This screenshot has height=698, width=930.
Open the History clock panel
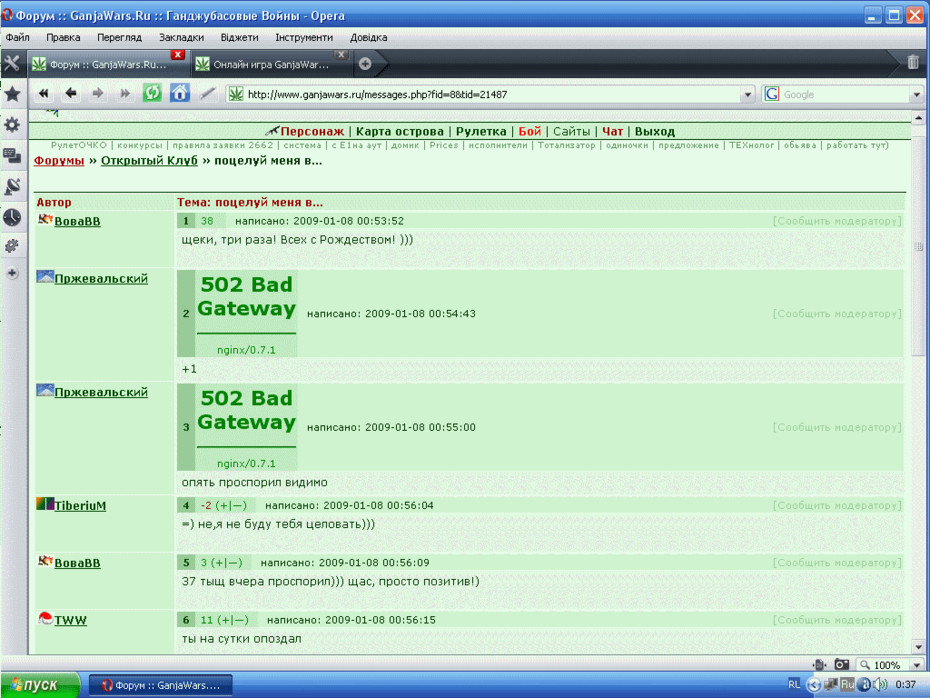(12, 217)
